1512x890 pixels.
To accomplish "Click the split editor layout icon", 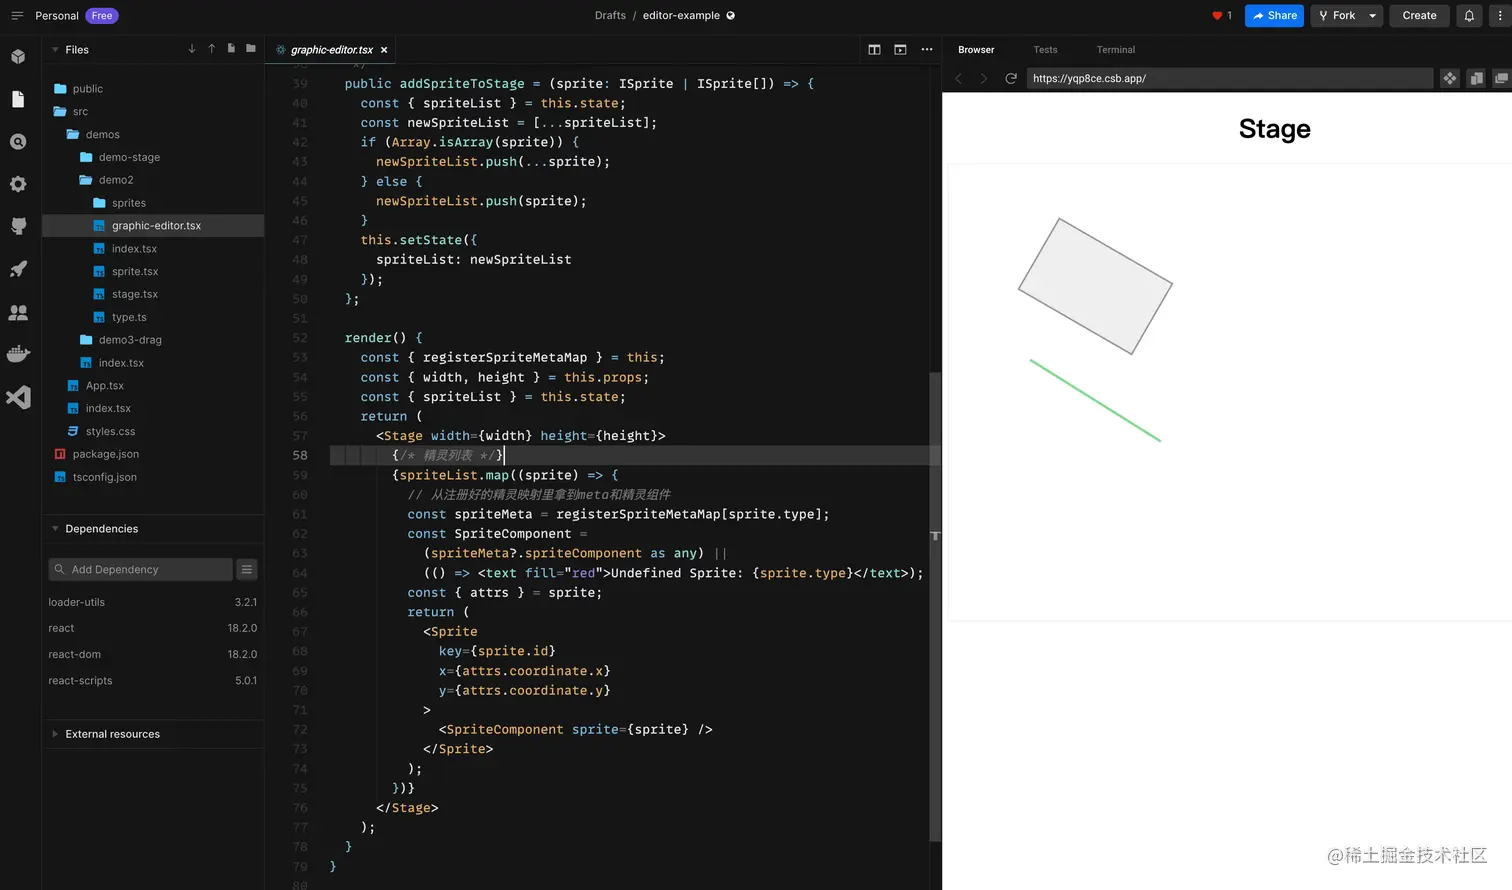I will pos(874,49).
